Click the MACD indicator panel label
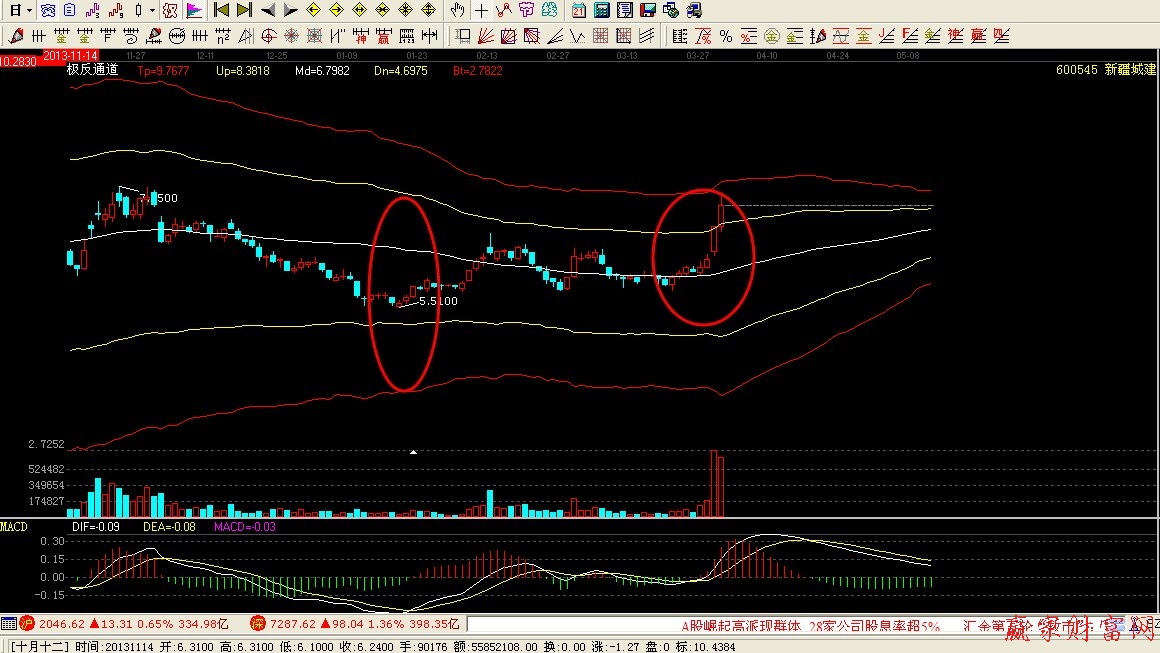This screenshot has width=1160, height=653. pos(14,526)
